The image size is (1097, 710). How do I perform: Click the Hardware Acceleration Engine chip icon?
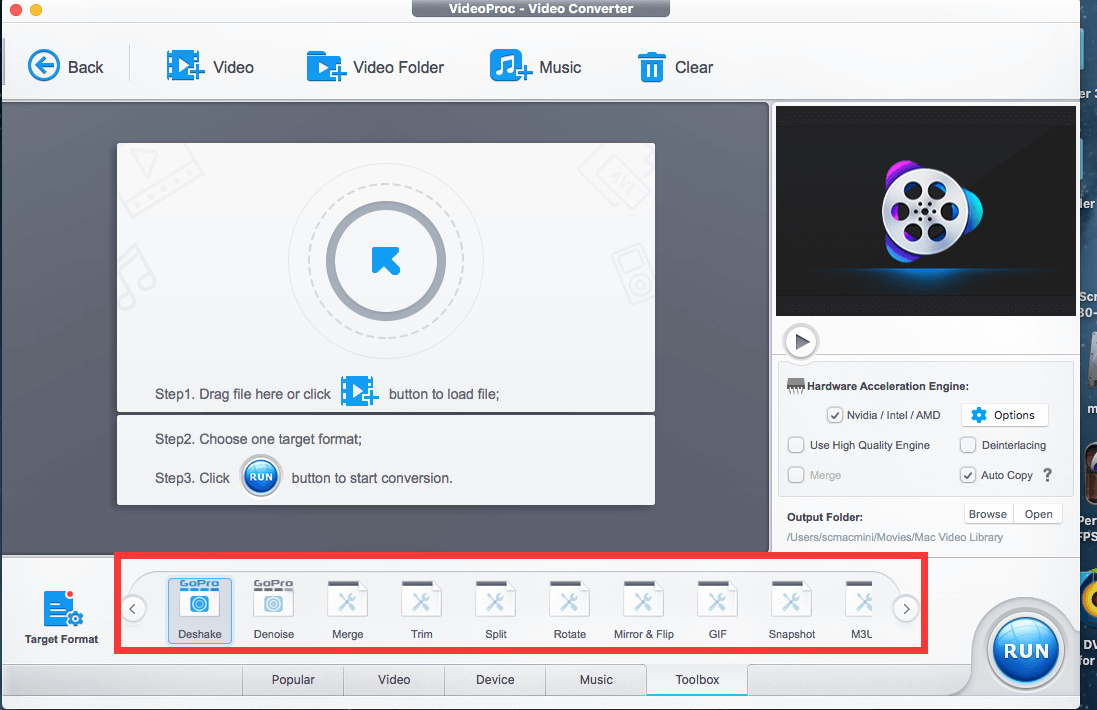[x=795, y=386]
